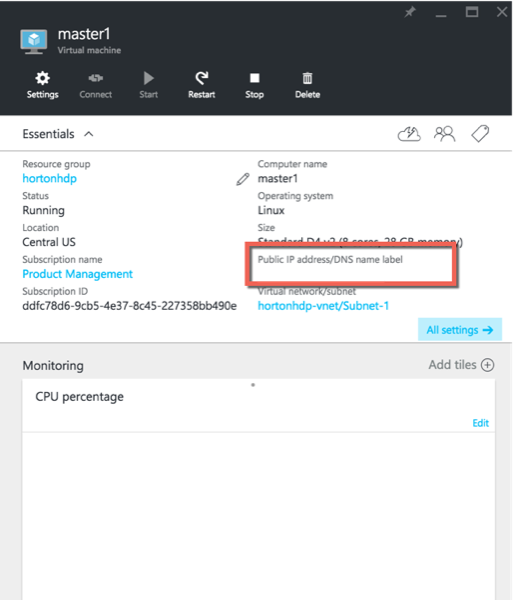Open the hortonhdp-vnet/Subnet-1 link
513x600 pixels.
(323, 306)
